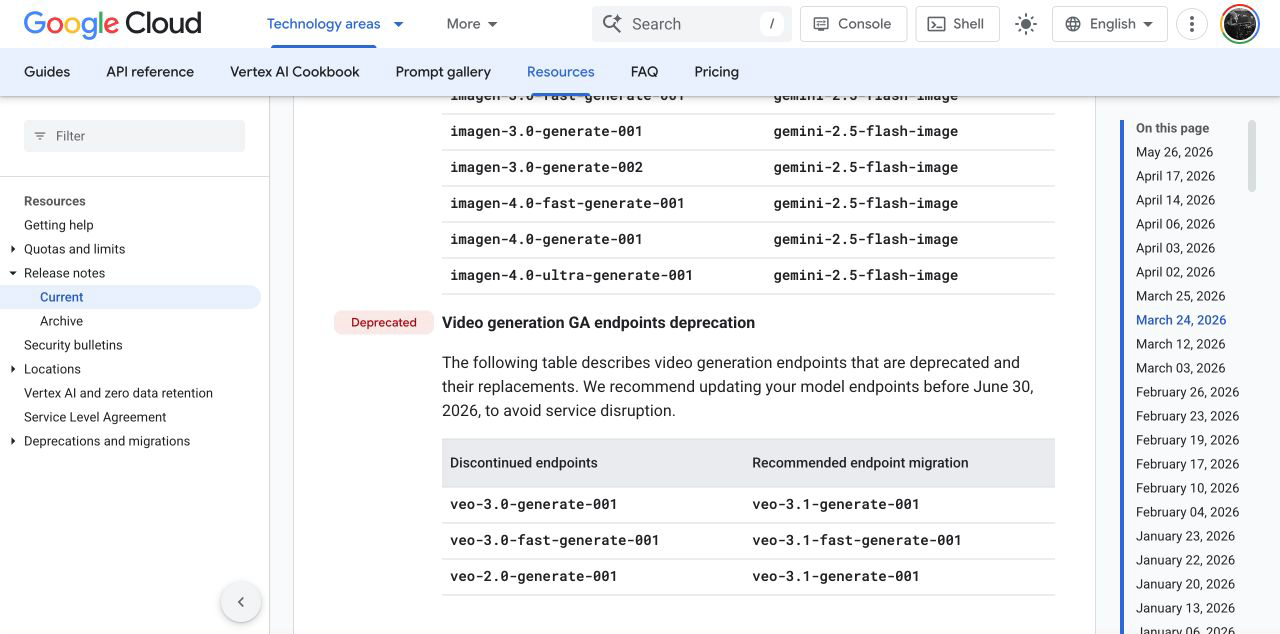Open the Console button
1280x634 pixels.
pos(853,24)
